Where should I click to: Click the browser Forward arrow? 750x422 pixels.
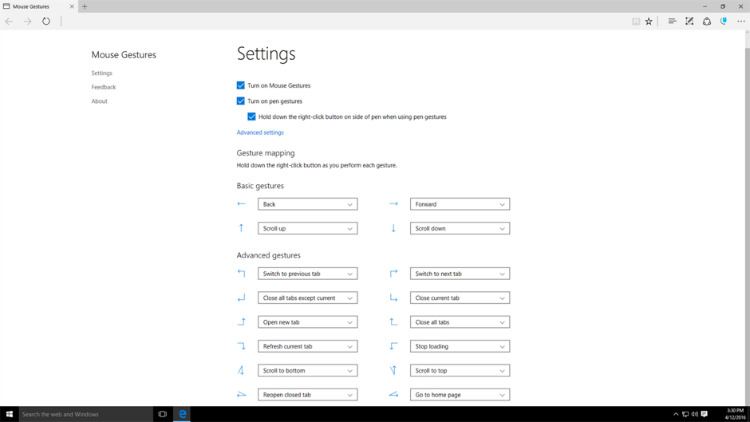(28, 21)
